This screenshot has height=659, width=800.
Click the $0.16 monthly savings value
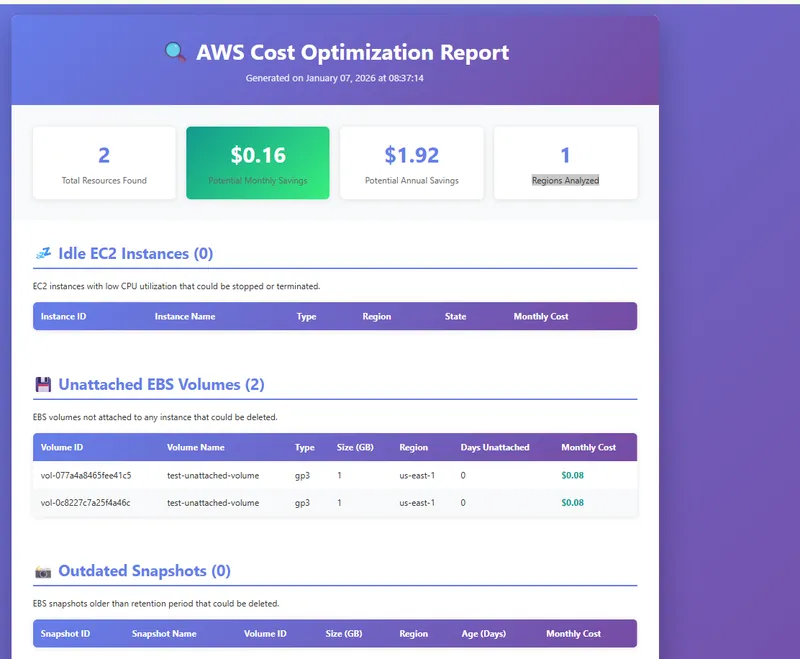coord(258,155)
